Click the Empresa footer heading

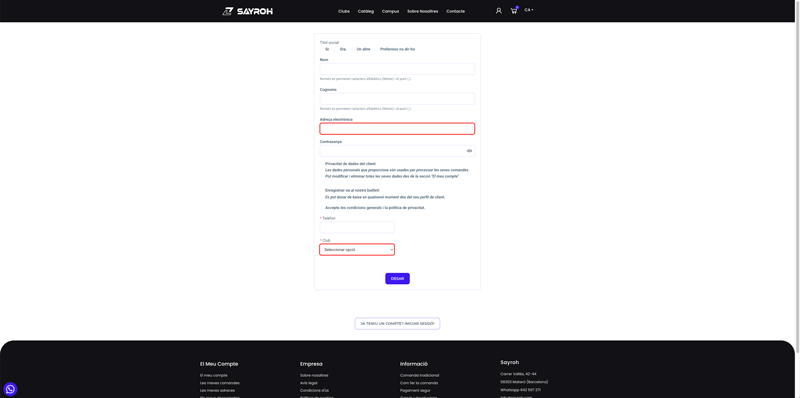point(311,364)
